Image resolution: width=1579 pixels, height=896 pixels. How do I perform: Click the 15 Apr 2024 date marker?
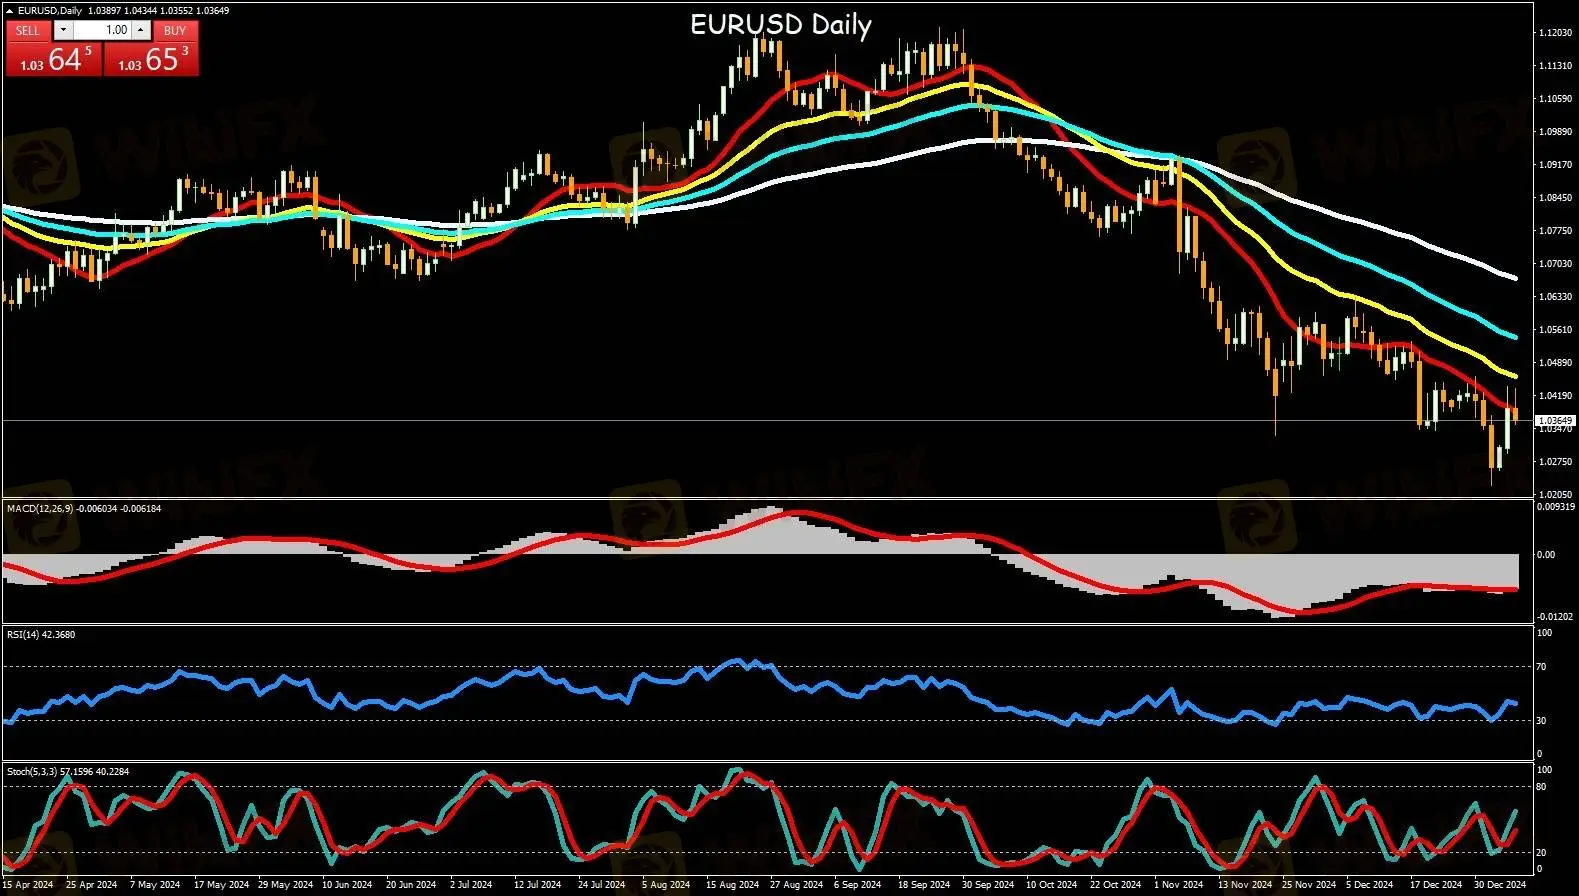click(28, 884)
